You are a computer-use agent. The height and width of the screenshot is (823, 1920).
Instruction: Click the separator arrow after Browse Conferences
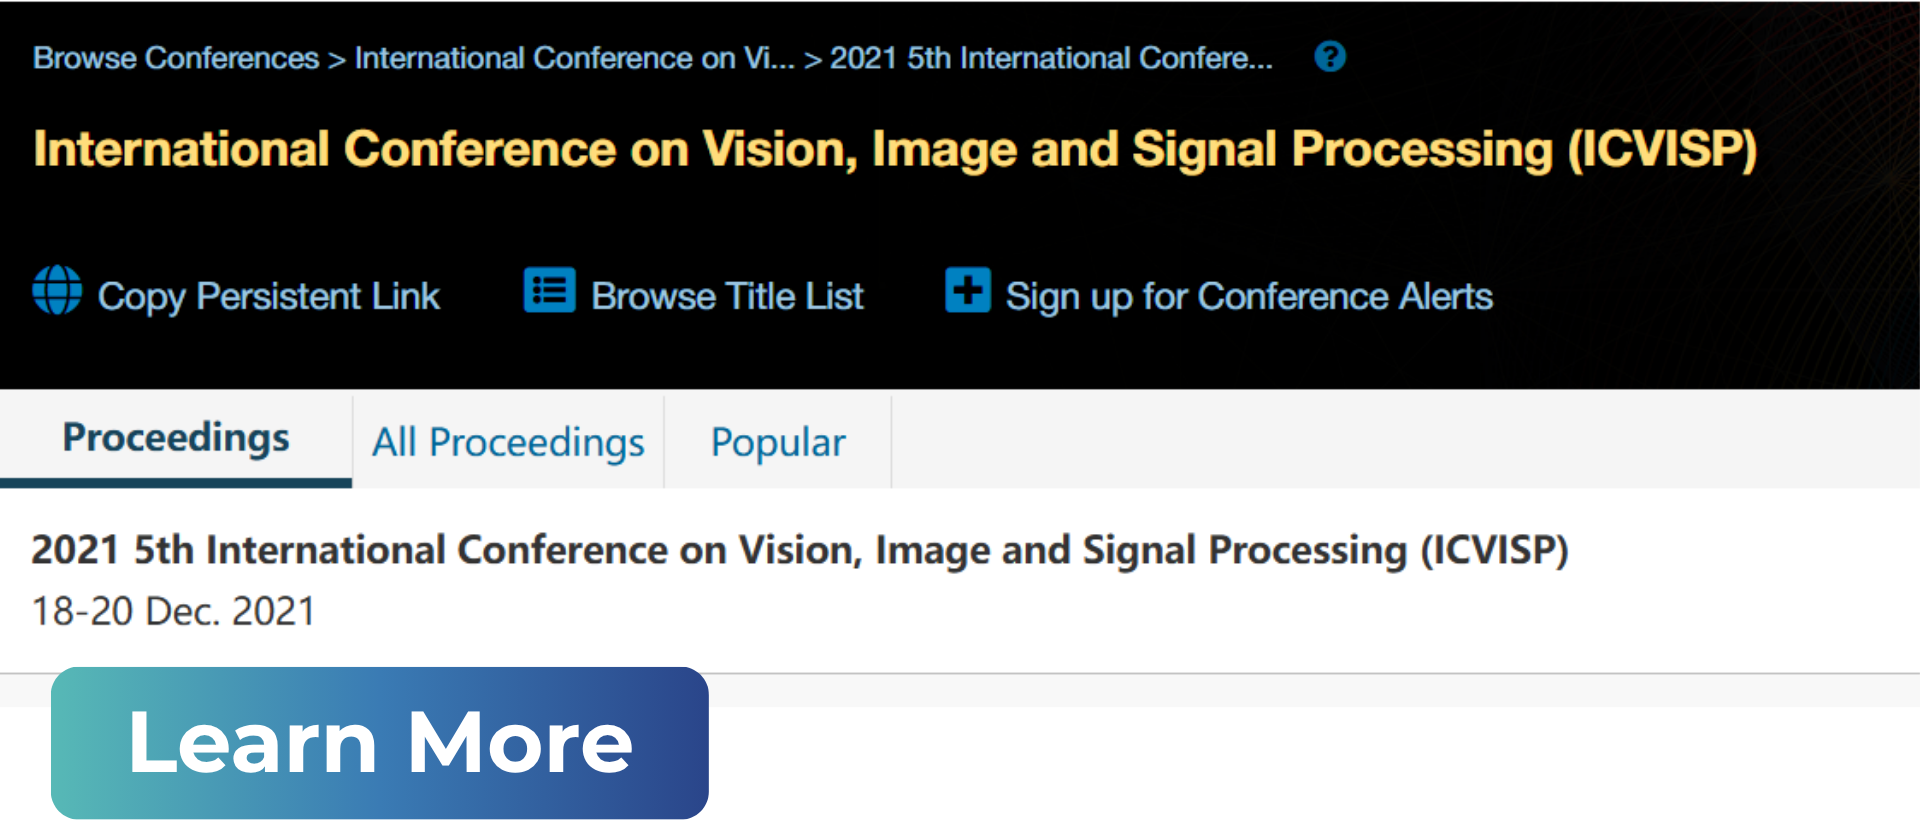pyautogui.click(x=337, y=60)
